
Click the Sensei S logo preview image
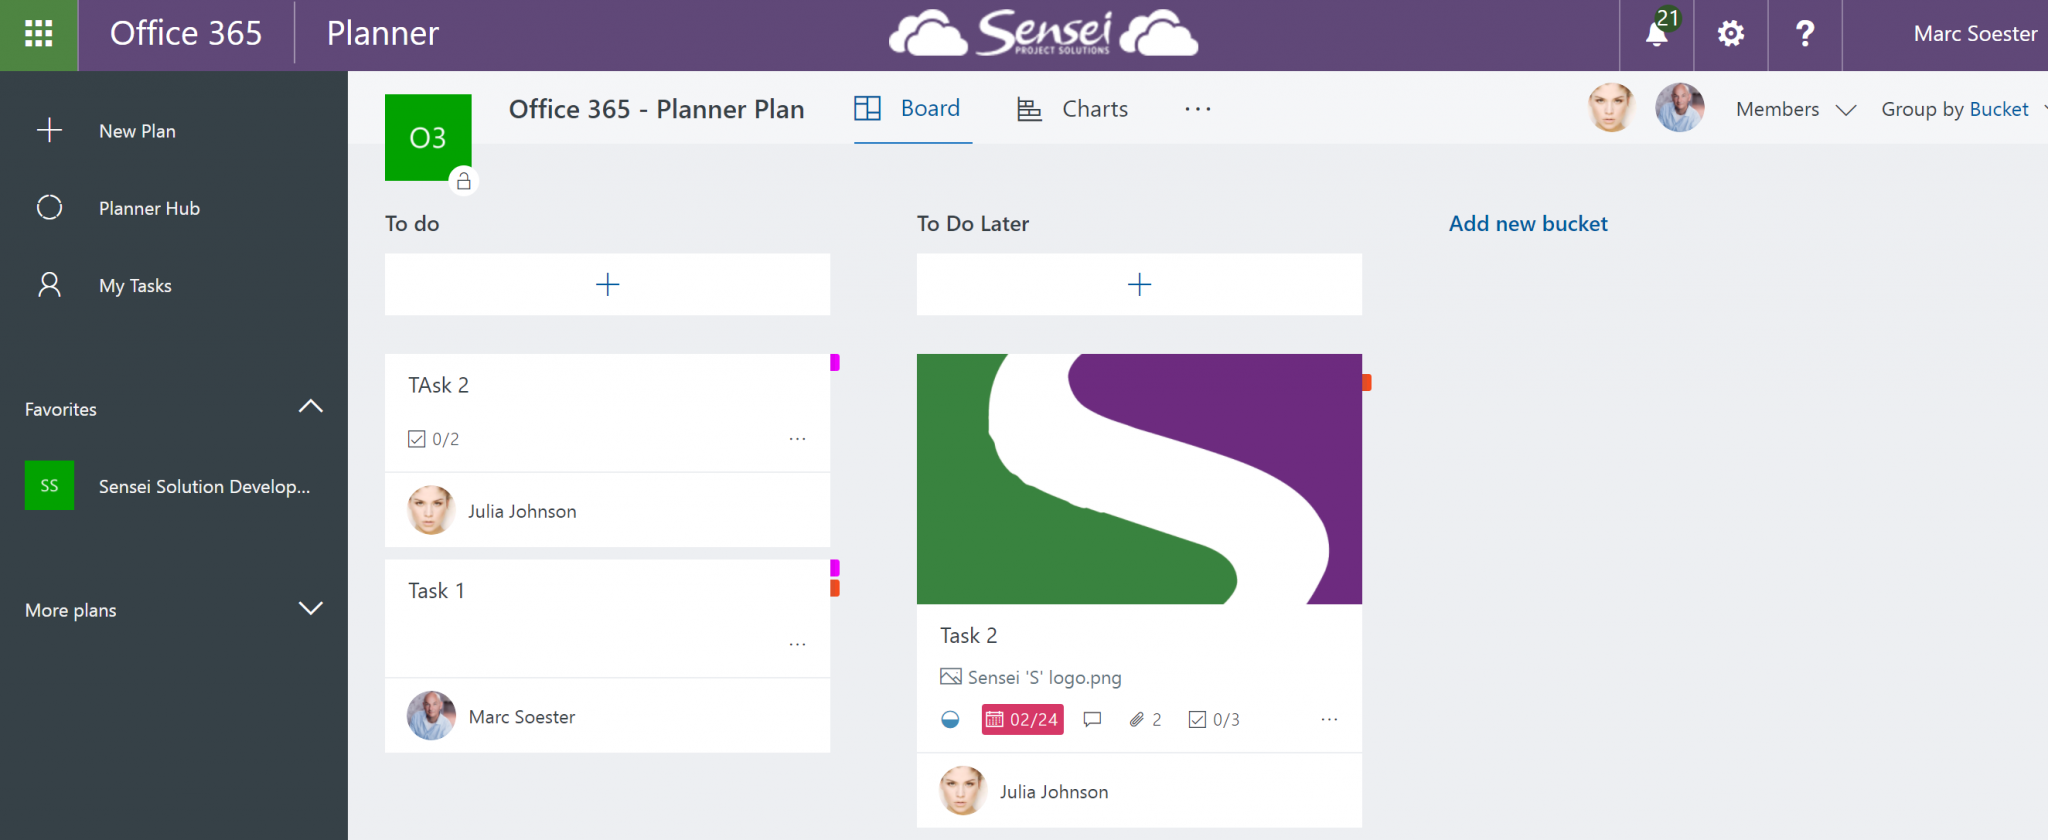pyautogui.click(x=1139, y=479)
